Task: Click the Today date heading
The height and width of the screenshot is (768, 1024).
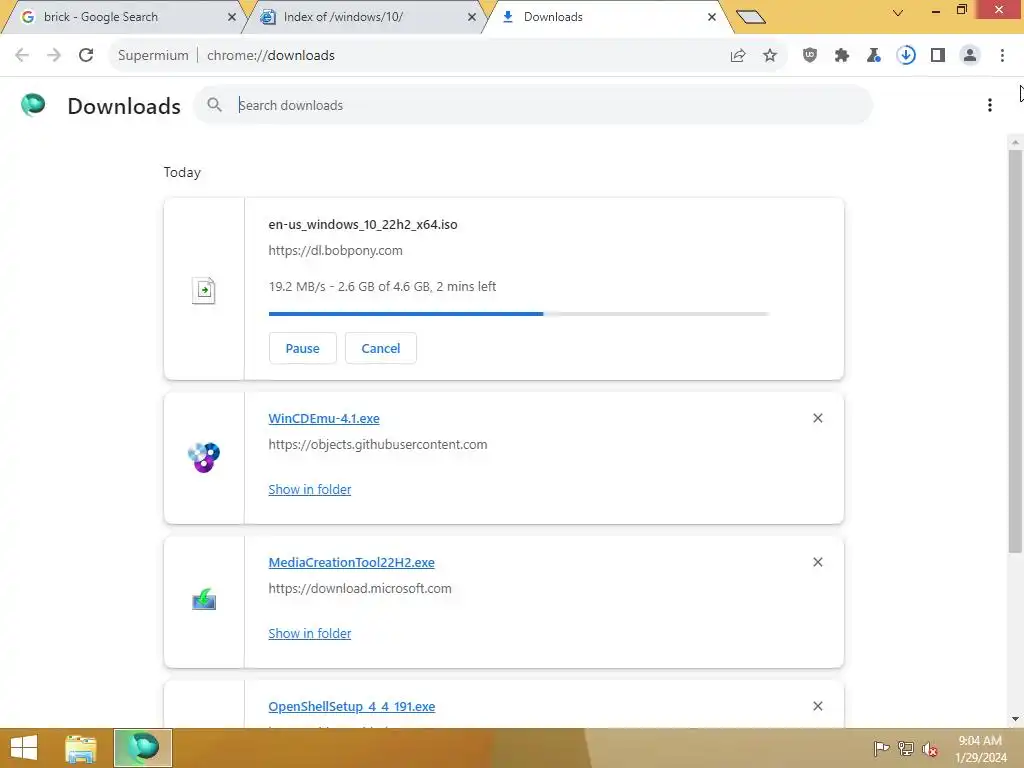Action: 182,172
